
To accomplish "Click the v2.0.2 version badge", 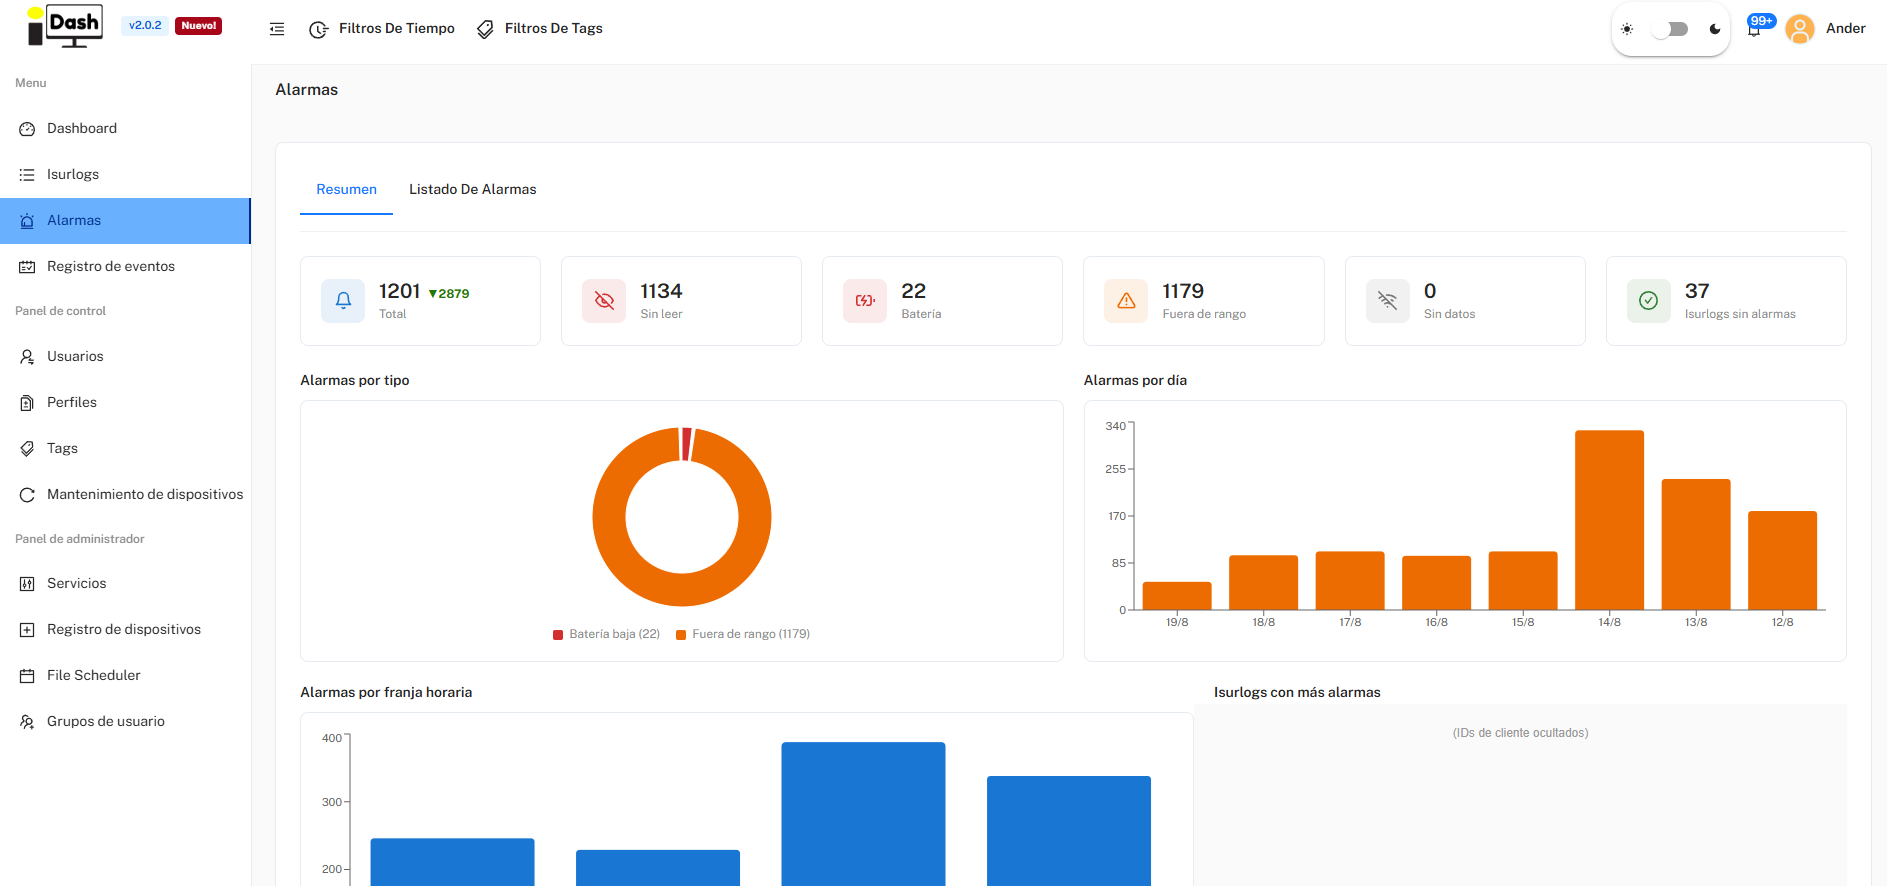I will 145,26.
